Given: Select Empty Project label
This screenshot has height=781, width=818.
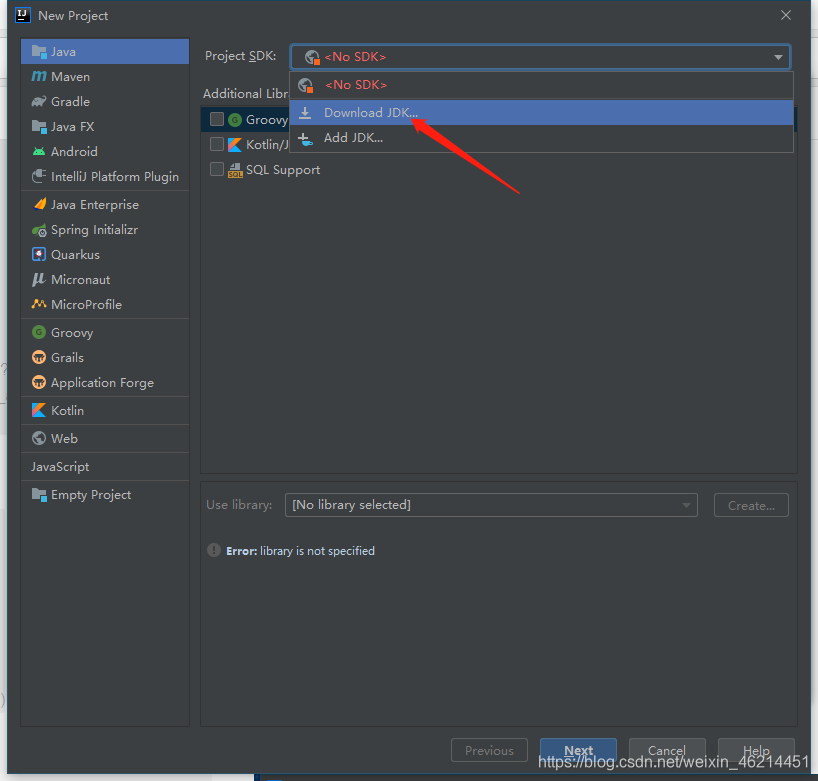Looking at the screenshot, I should click(x=91, y=495).
